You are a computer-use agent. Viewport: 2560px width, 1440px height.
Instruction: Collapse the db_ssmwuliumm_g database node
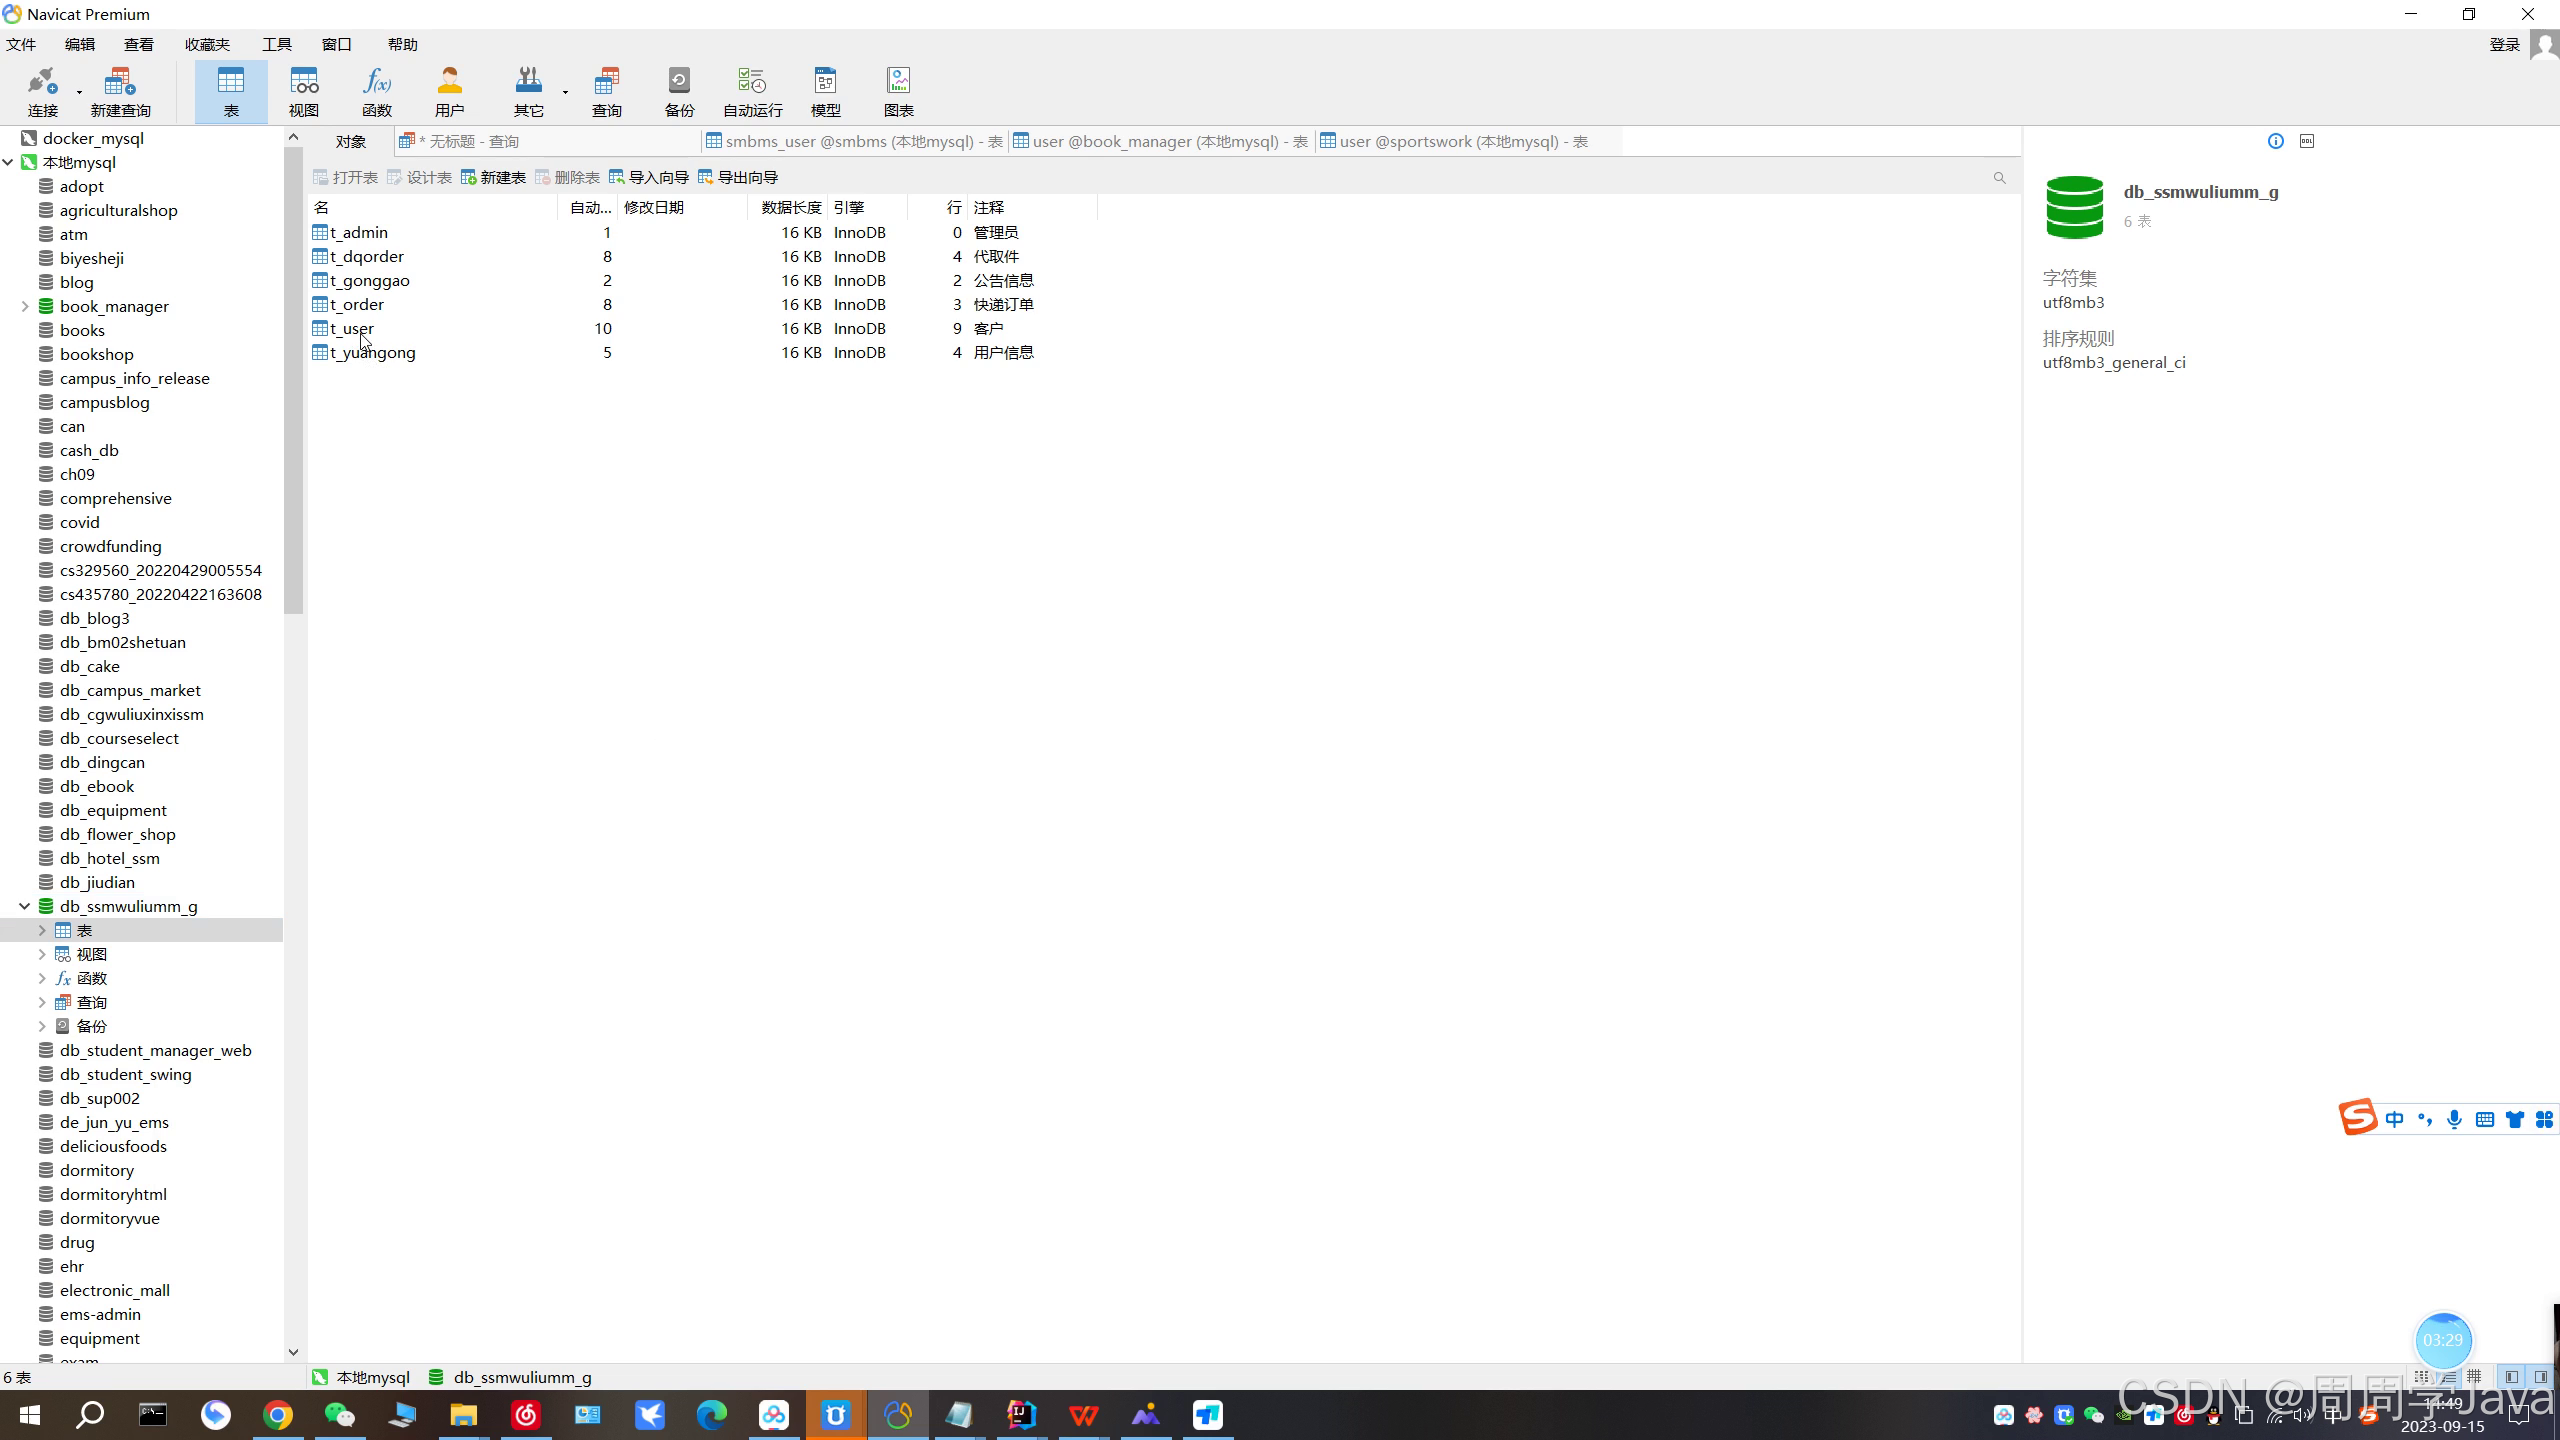point(25,906)
